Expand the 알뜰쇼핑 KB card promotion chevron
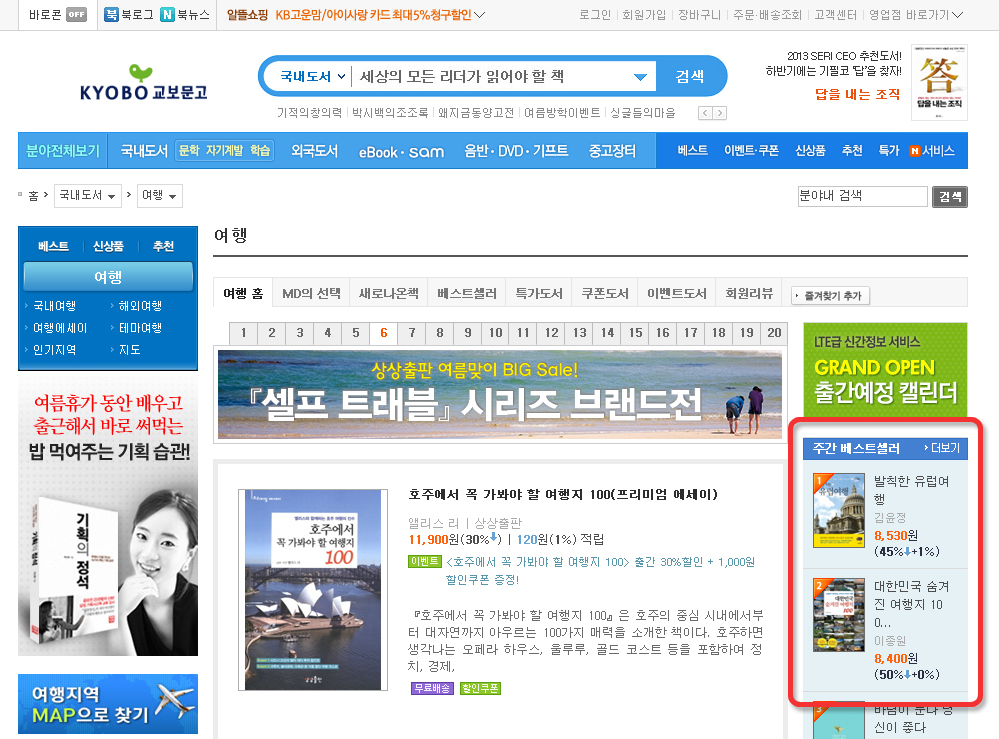 click(x=480, y=15)
